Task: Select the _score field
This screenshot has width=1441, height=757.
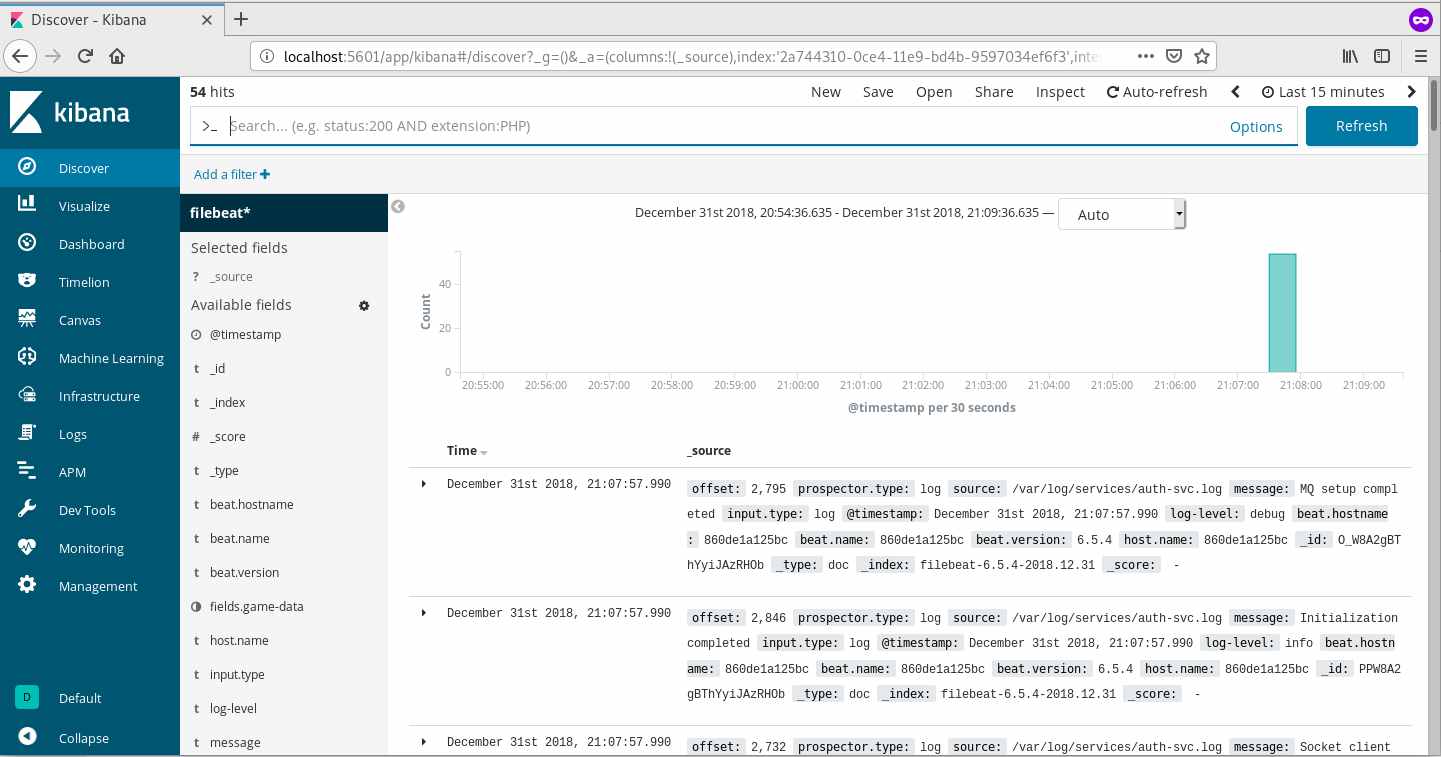Action: pos(227,437)
